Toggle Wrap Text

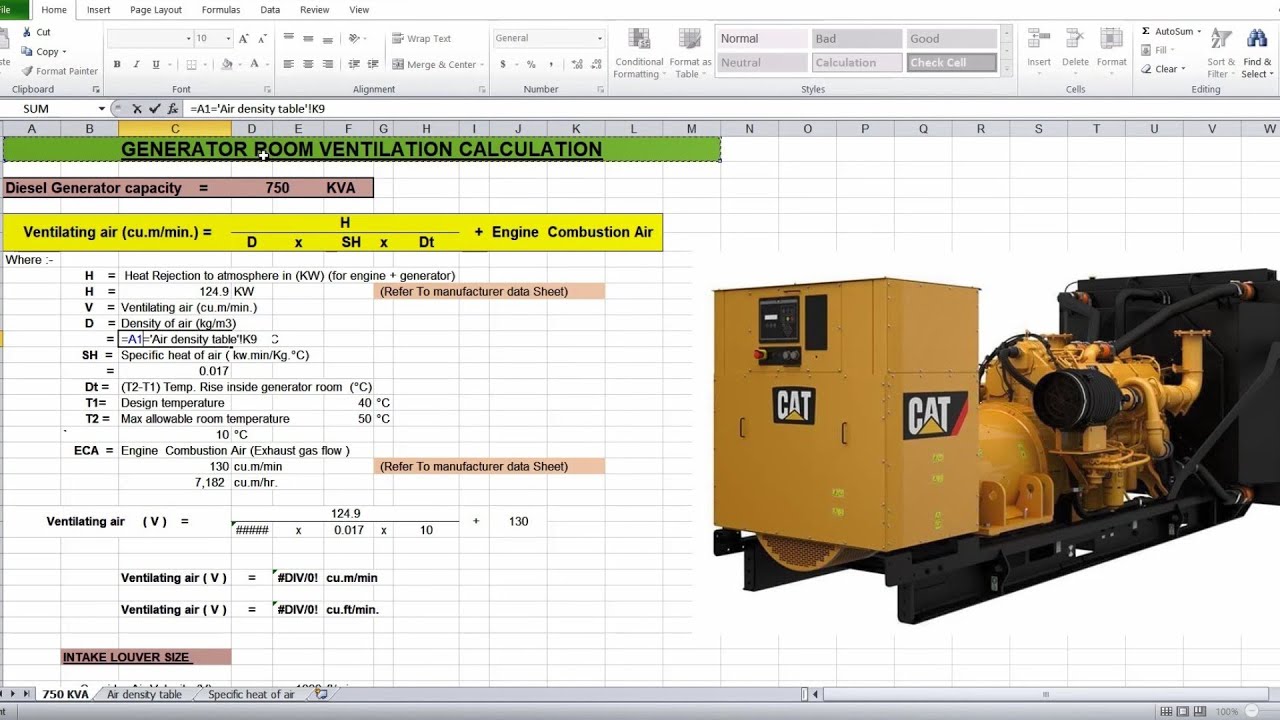pos(421,38)
